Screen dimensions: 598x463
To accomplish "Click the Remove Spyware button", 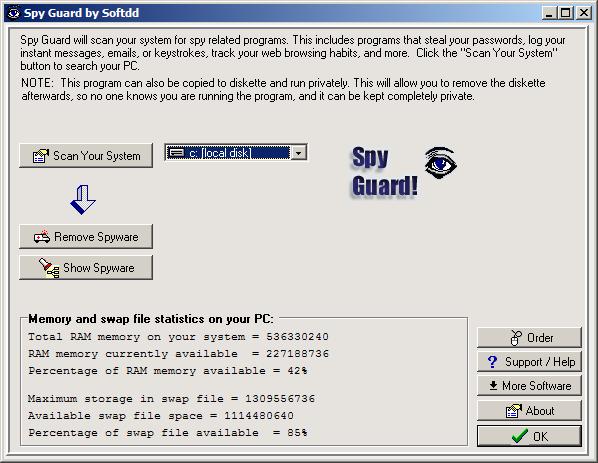I will tap(86, 236).
